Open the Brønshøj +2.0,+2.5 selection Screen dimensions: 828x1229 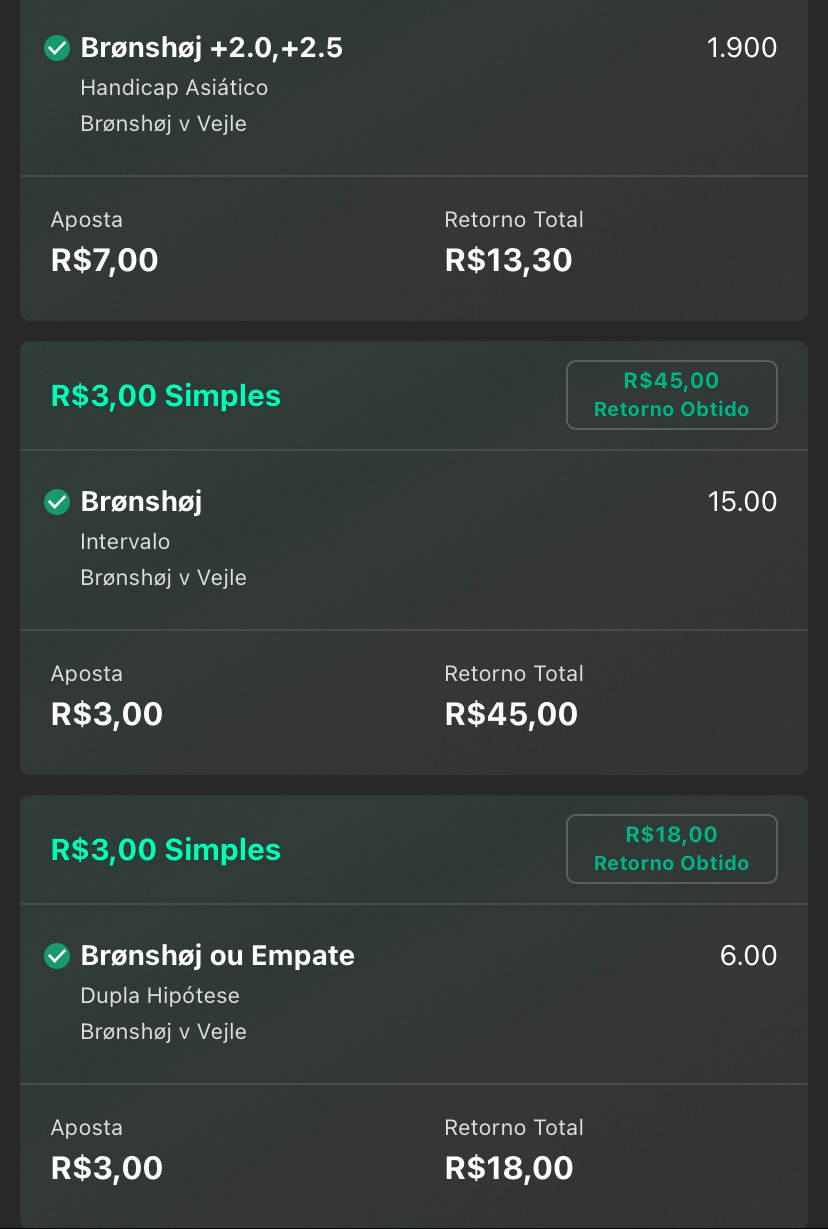click(212, 48)
